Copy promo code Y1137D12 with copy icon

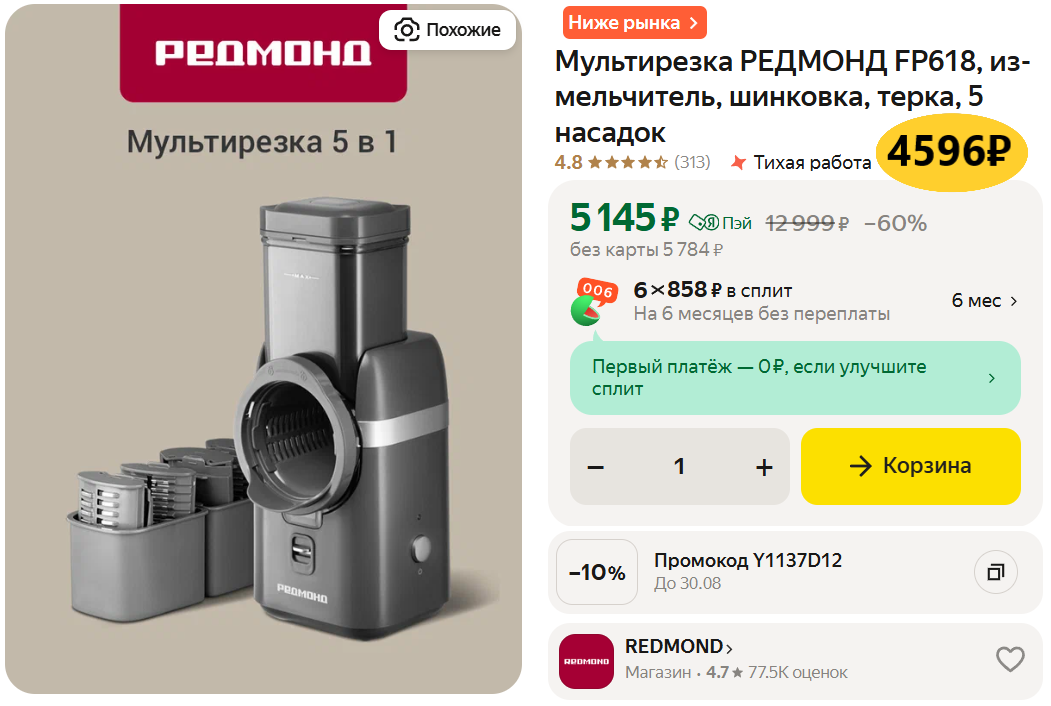pyautogui.click(x=995, y=572)
